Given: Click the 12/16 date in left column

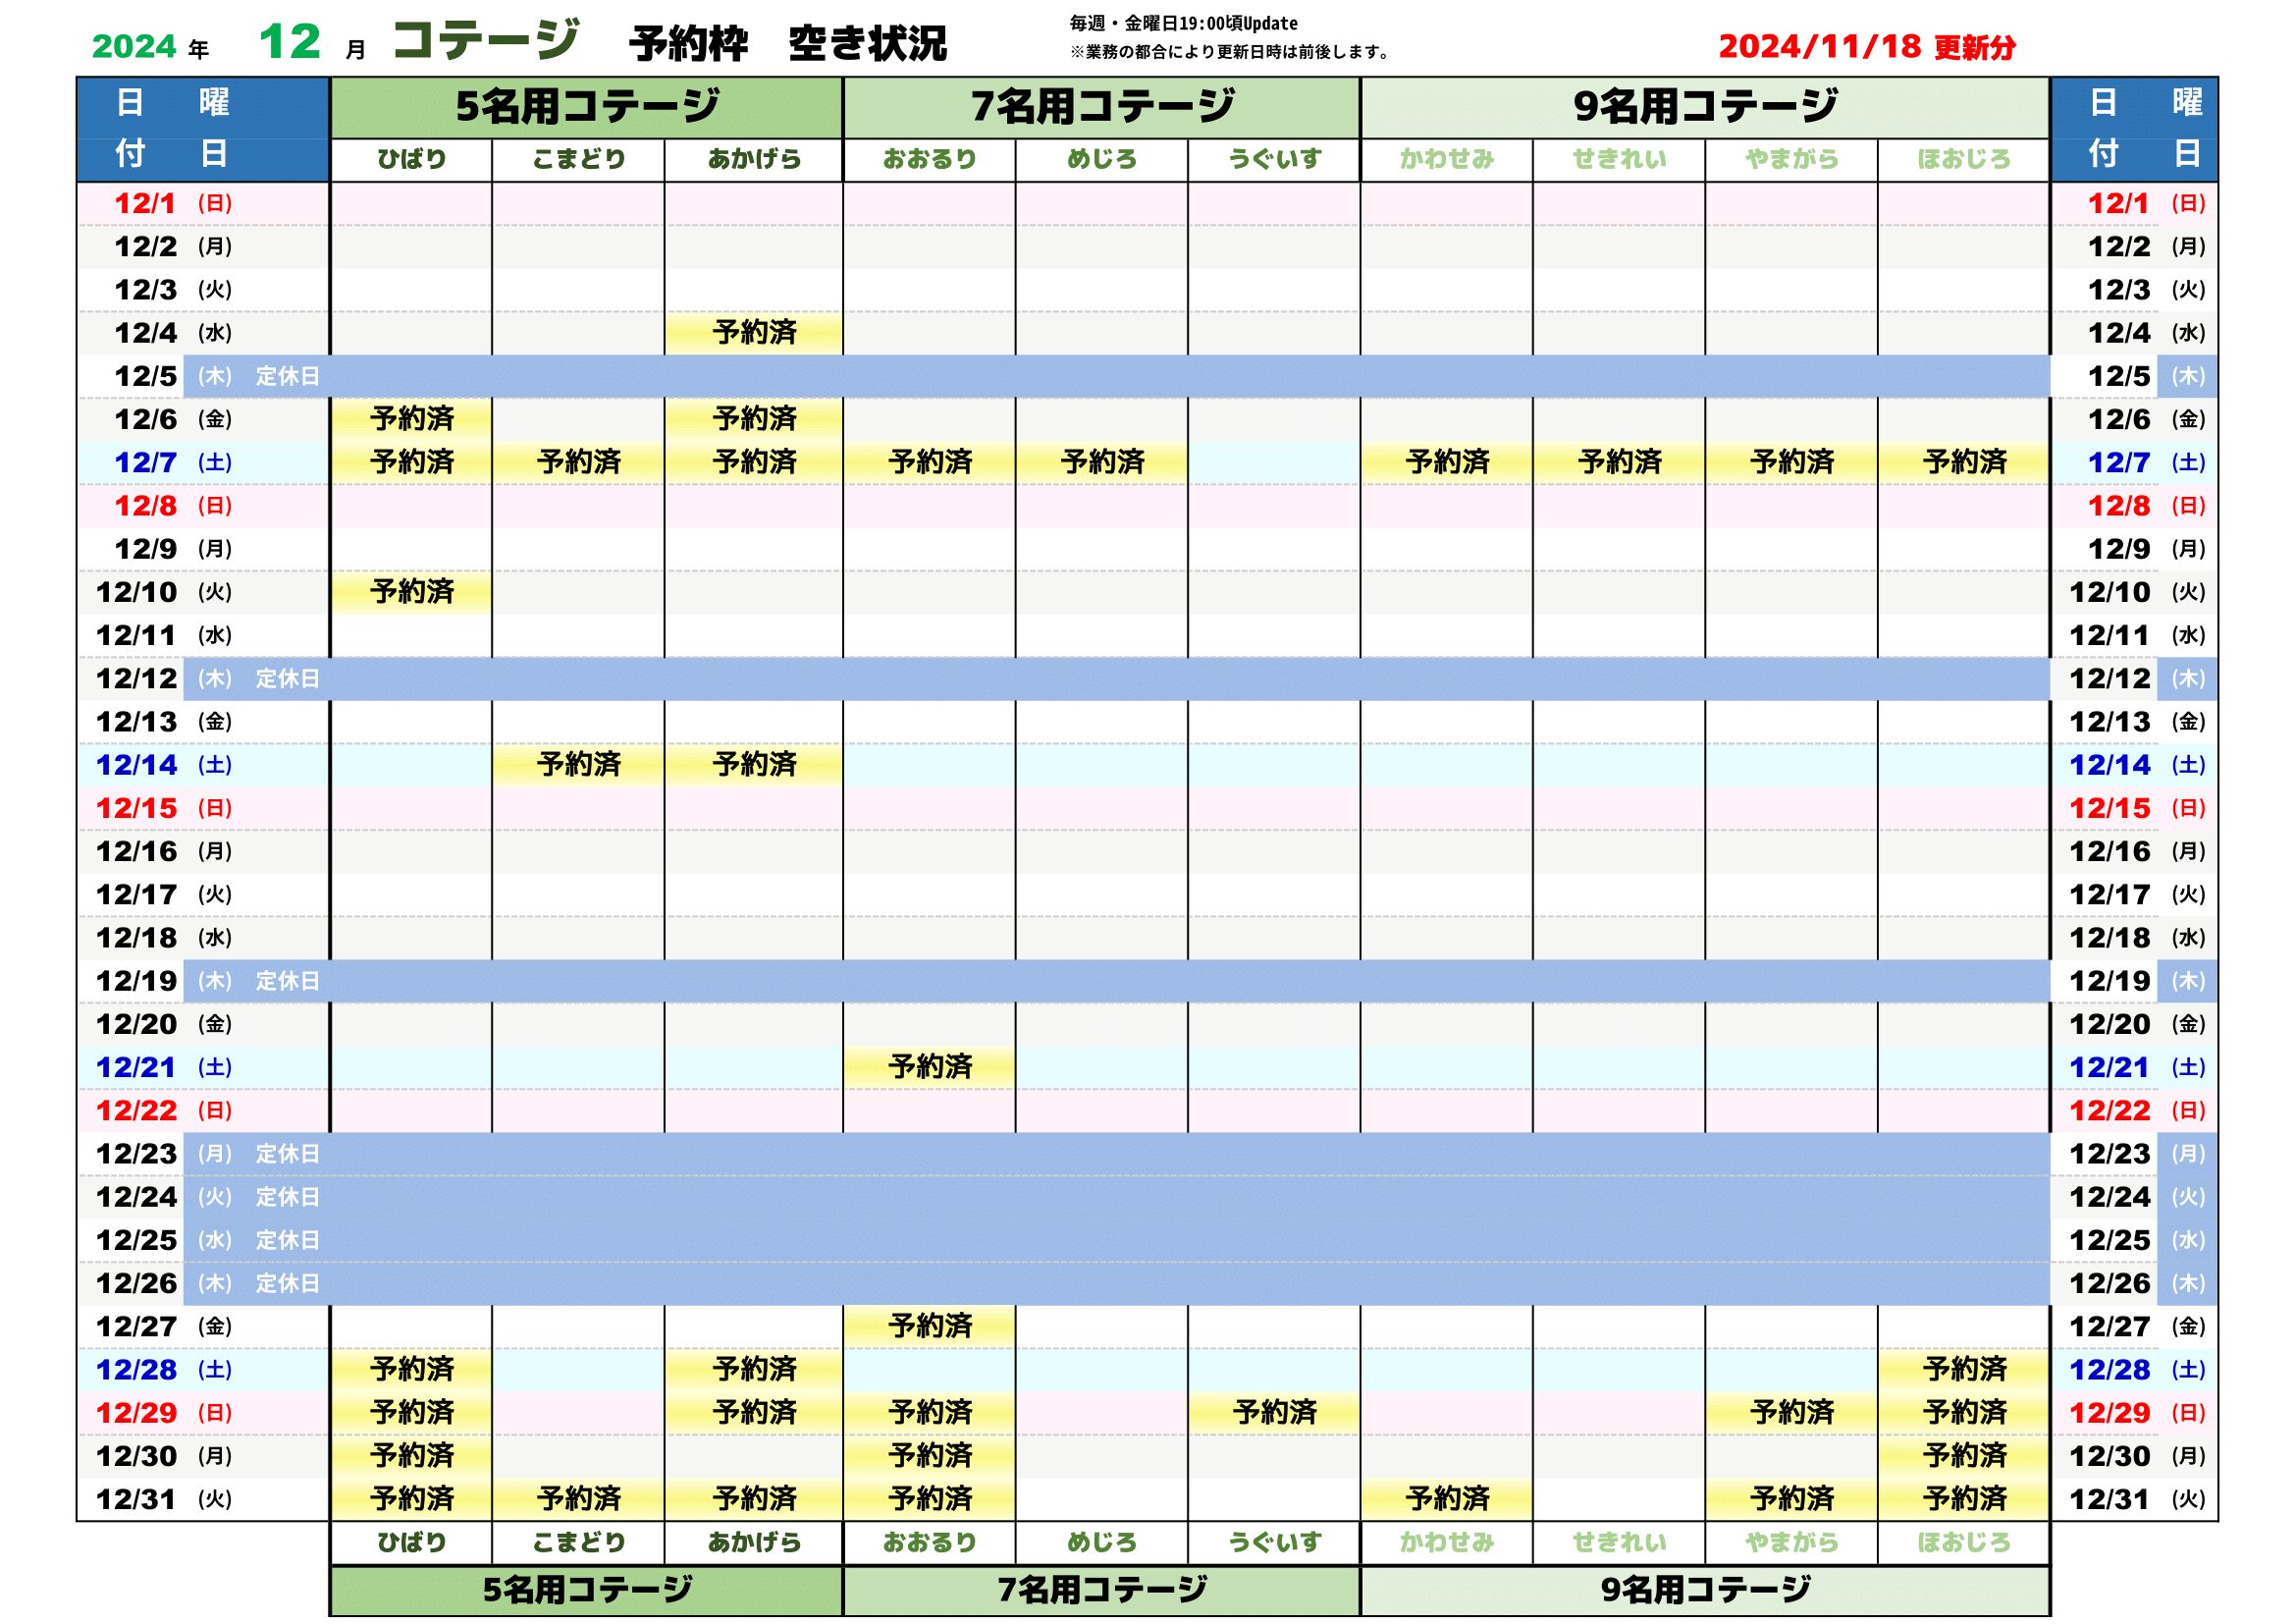Looking at the screenshot, I should pos(136,852).
